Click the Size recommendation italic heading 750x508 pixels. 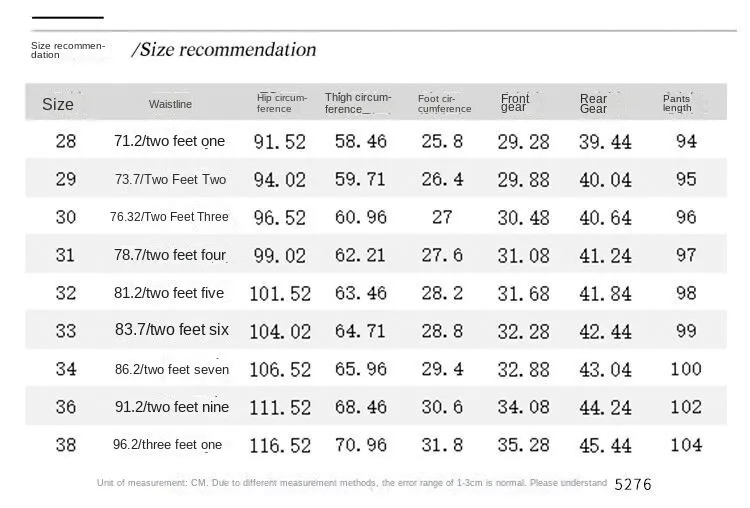[224, 50]
